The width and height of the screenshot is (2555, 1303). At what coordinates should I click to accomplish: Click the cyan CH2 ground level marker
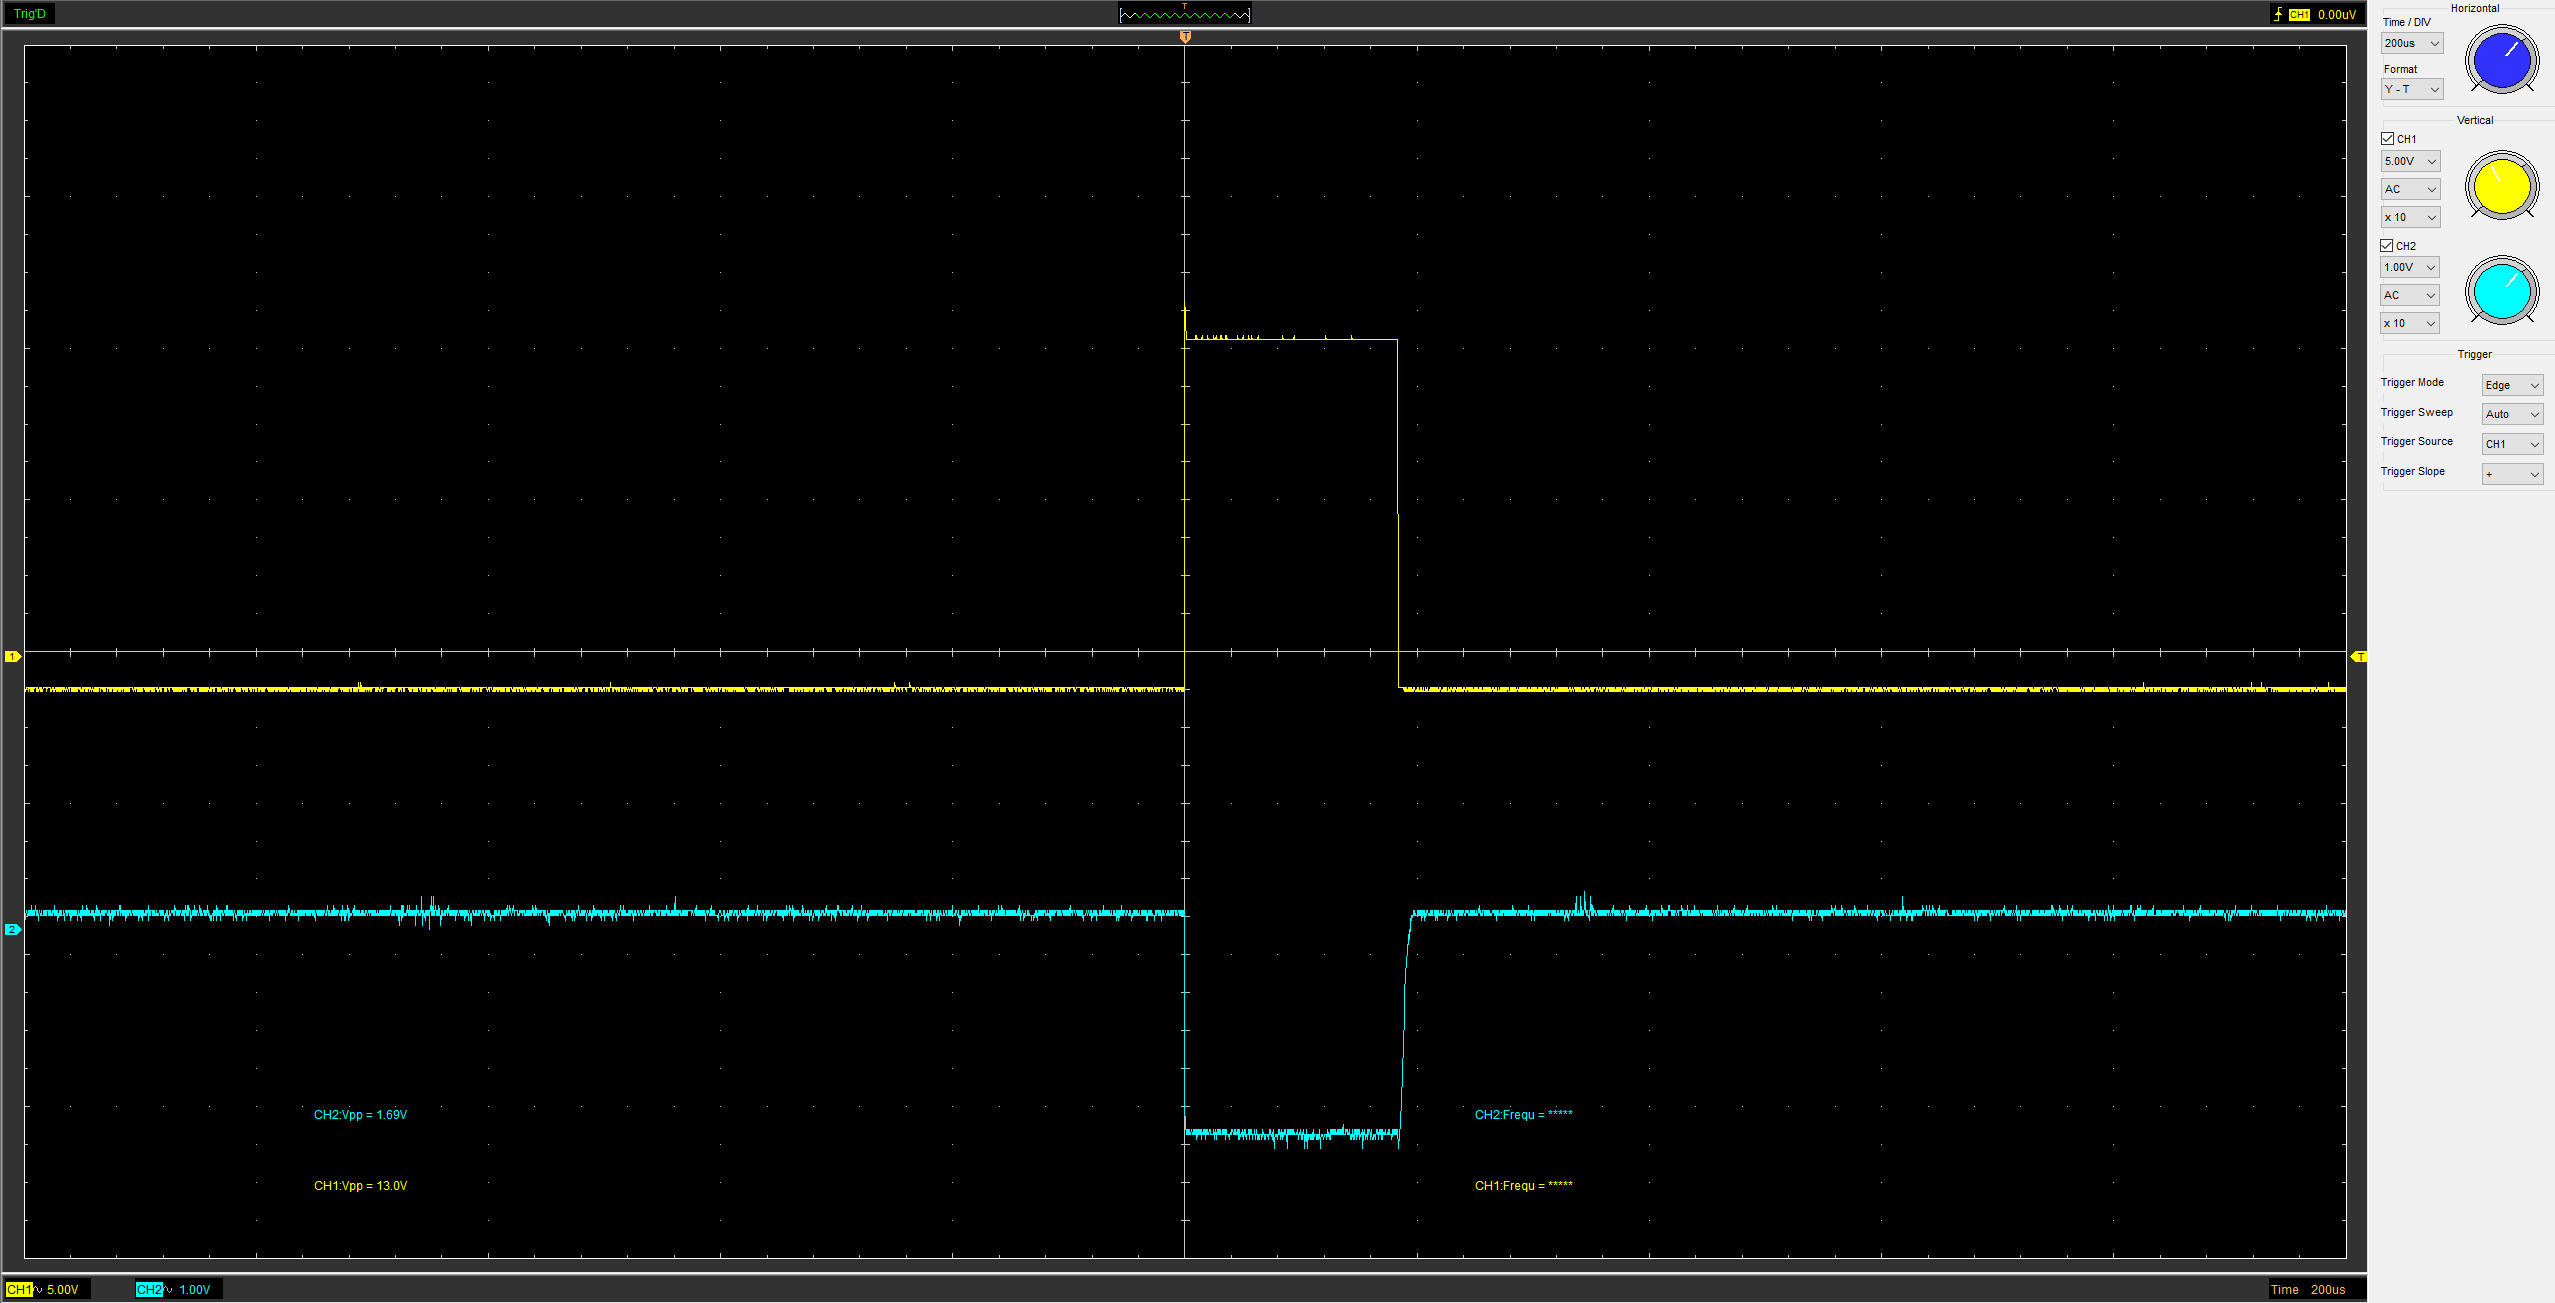coord(13,930)
